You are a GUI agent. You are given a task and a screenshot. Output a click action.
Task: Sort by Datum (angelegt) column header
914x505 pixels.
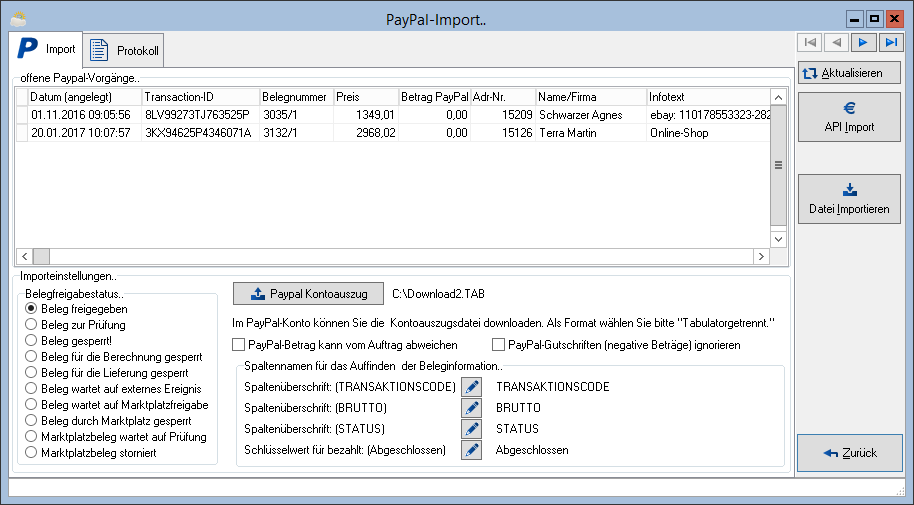[85, 97]
